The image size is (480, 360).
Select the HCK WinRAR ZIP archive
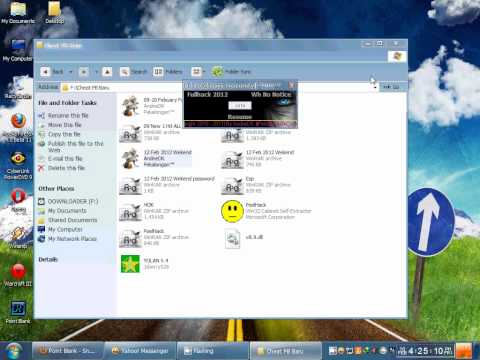click(154, 211)
